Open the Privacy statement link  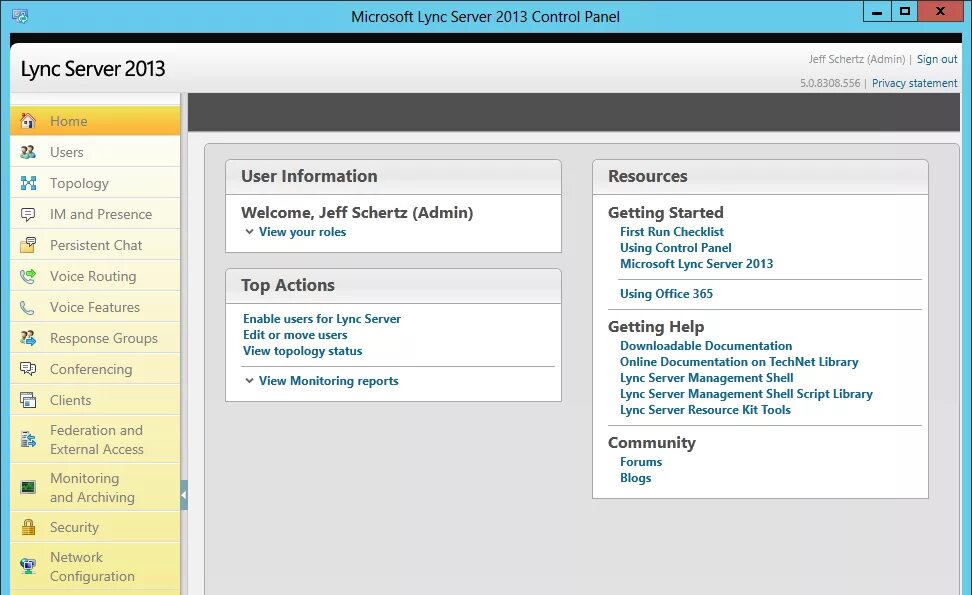(914, 83)
